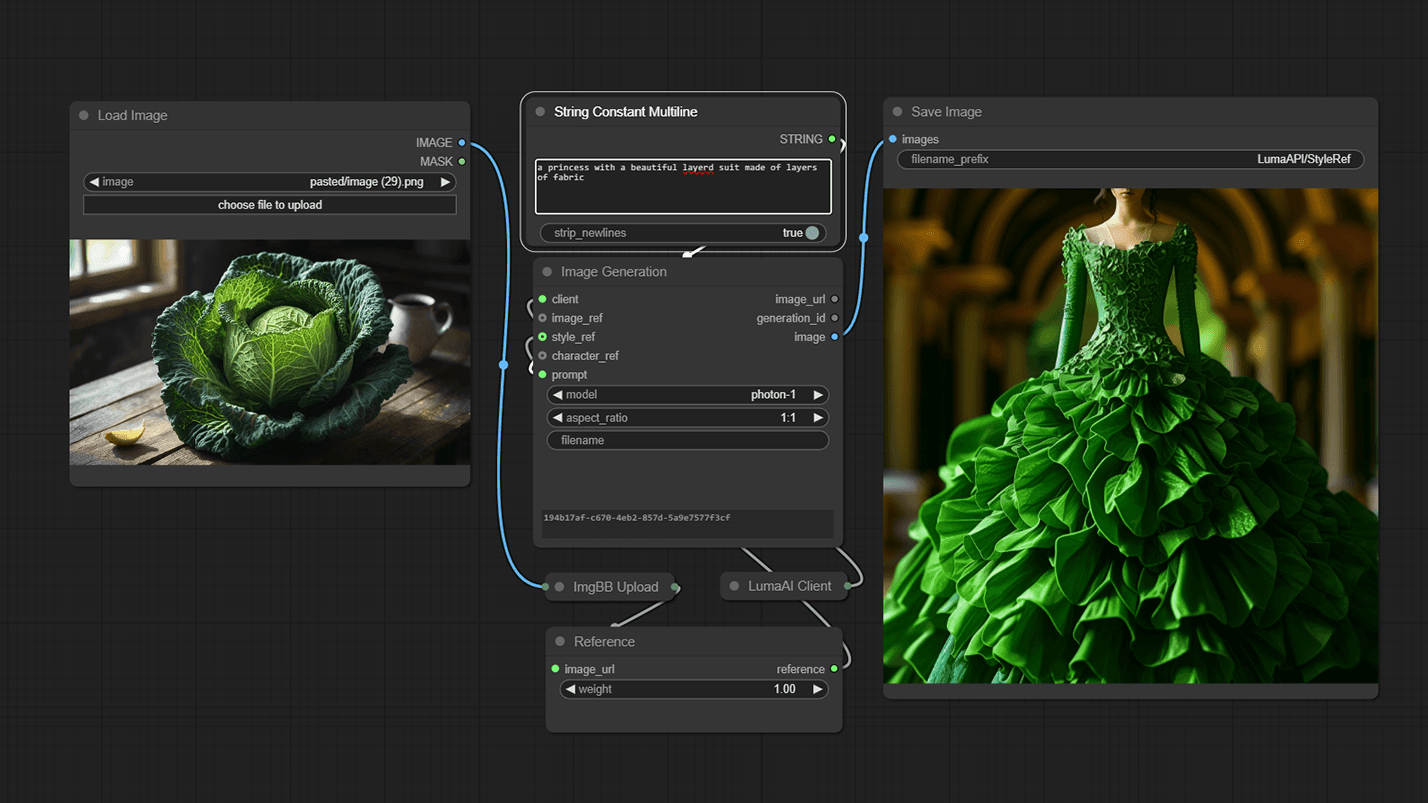Screen dimensions: 1428x803
Task: Collapse the Load Image node via its dot
Action: coord(84,116)
